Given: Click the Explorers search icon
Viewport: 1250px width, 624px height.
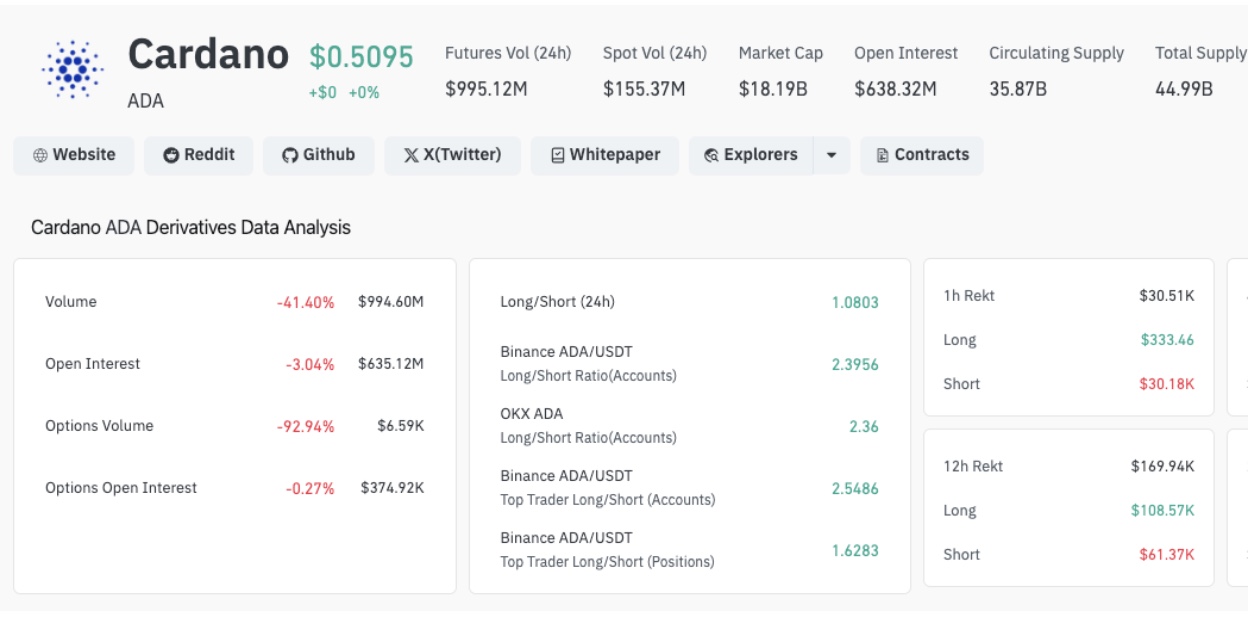Looking at the screenshot, I should (x=711, y=155).
